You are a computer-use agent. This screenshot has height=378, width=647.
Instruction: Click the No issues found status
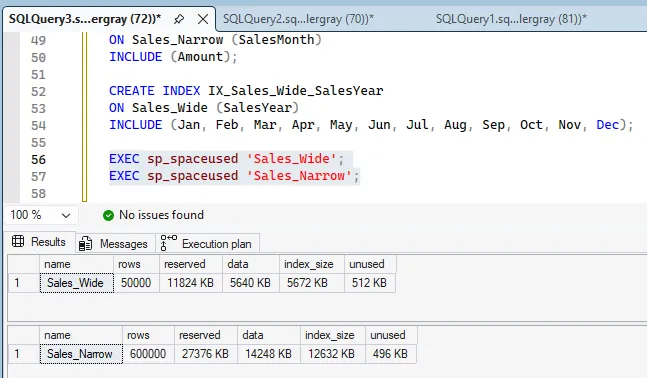coord(161,215)
